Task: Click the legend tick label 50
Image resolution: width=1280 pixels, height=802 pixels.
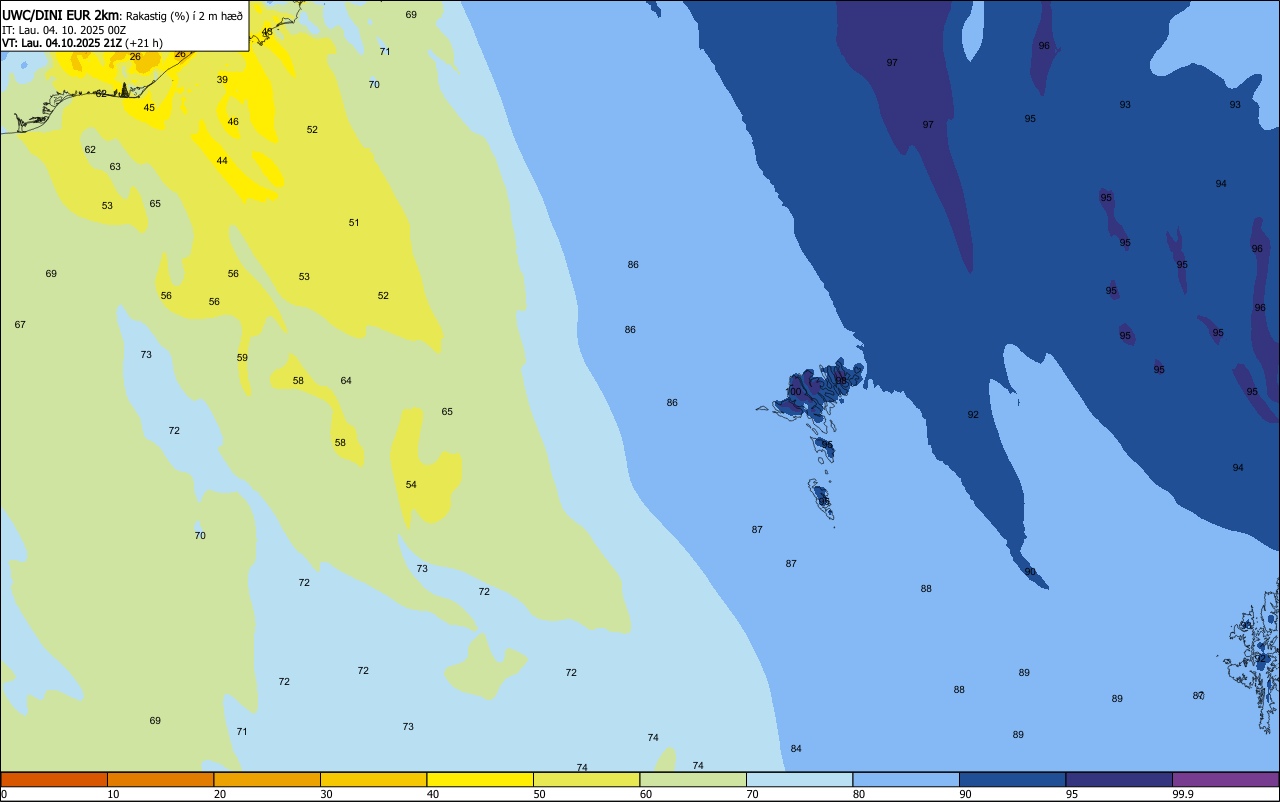Action: pos(540,794)
